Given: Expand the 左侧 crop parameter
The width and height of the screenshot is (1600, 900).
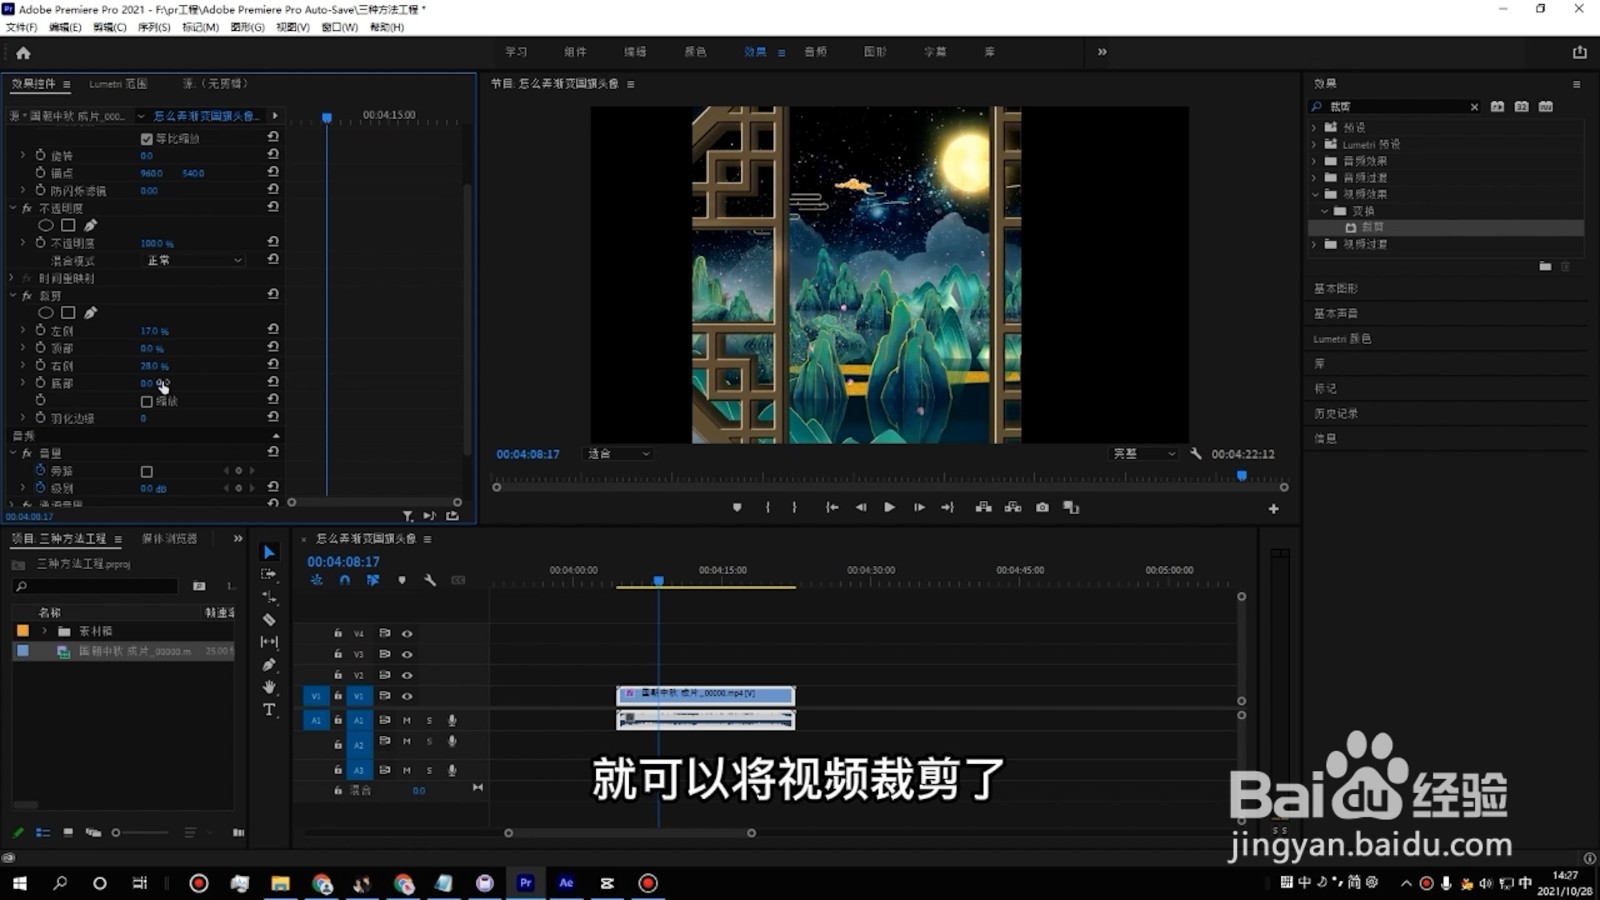Looking at the screenshot, I should click(x=23, y=330).
